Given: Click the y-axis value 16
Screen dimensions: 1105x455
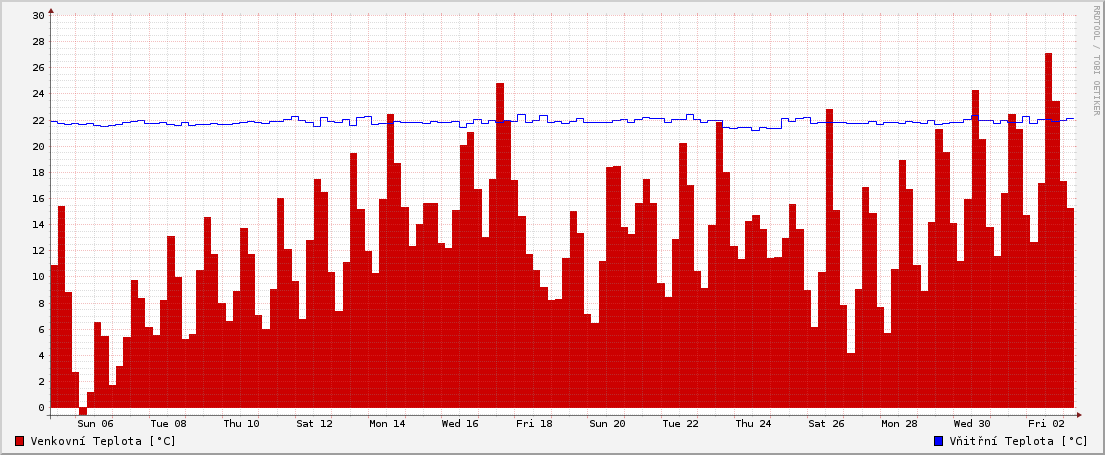Looking at the screenshot, I should (x=39, y=199).
